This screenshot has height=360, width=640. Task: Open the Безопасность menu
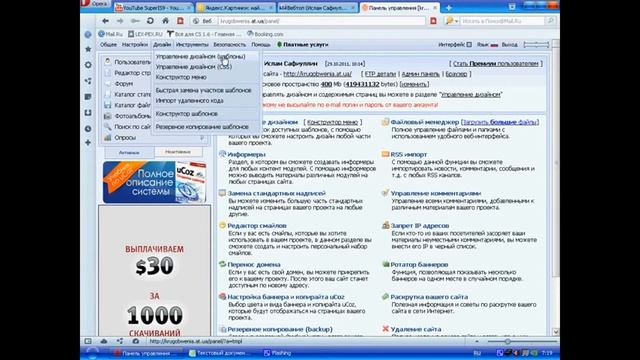(x=229, y=44)
